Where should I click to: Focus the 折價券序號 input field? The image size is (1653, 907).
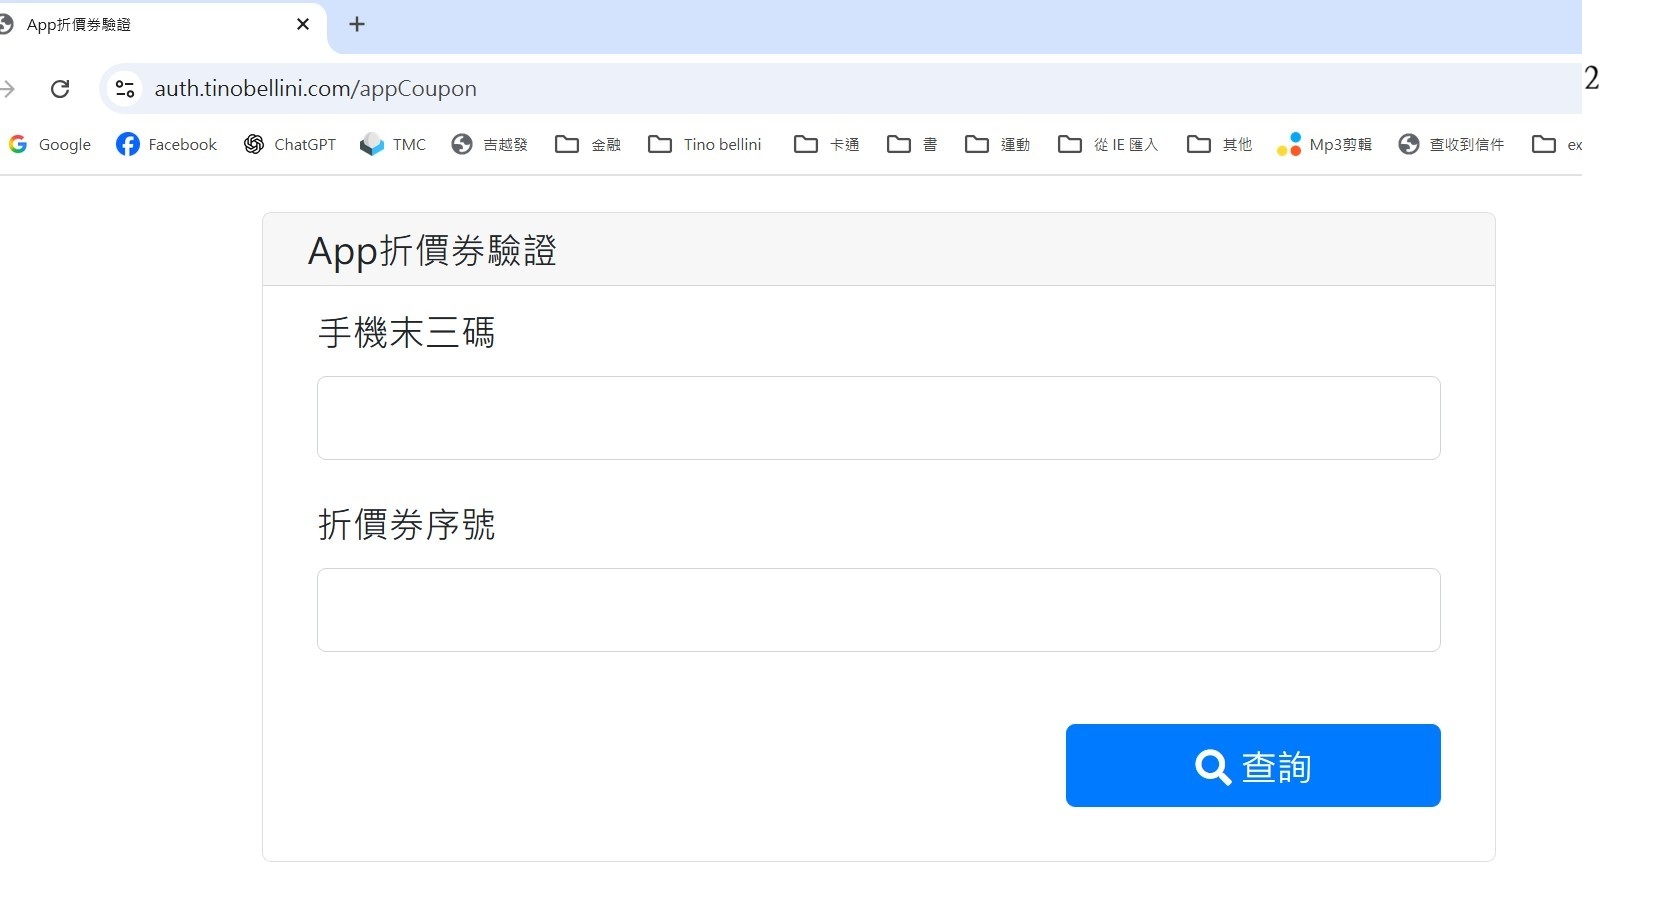point(878,610)
